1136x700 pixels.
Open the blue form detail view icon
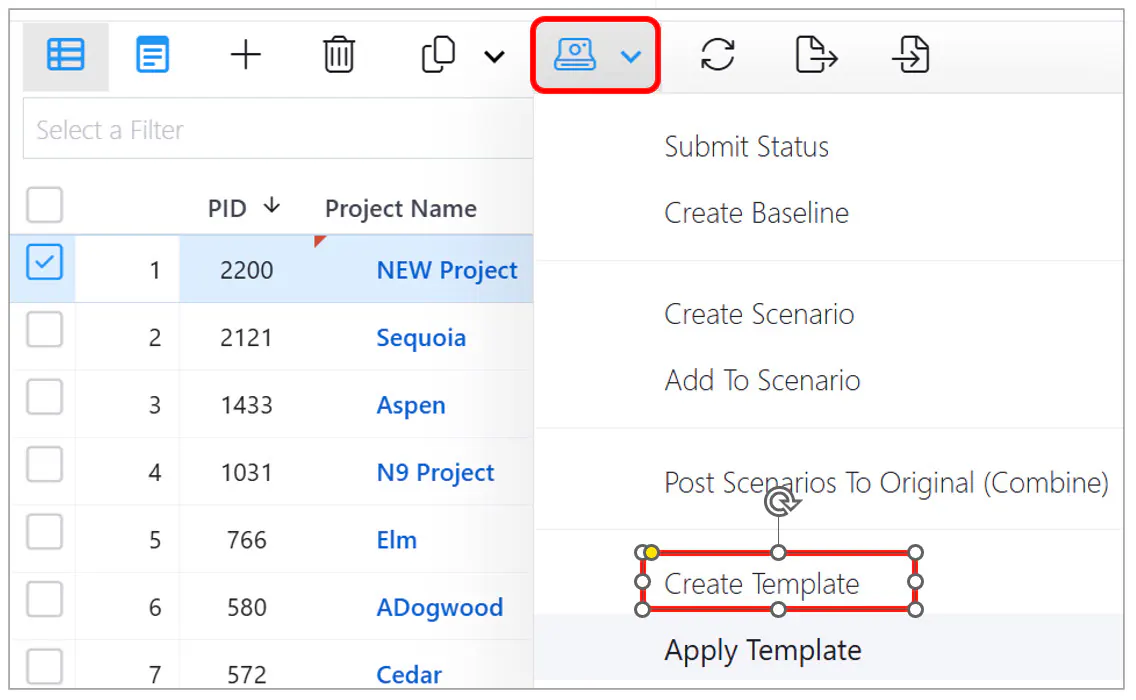(152, 55)
